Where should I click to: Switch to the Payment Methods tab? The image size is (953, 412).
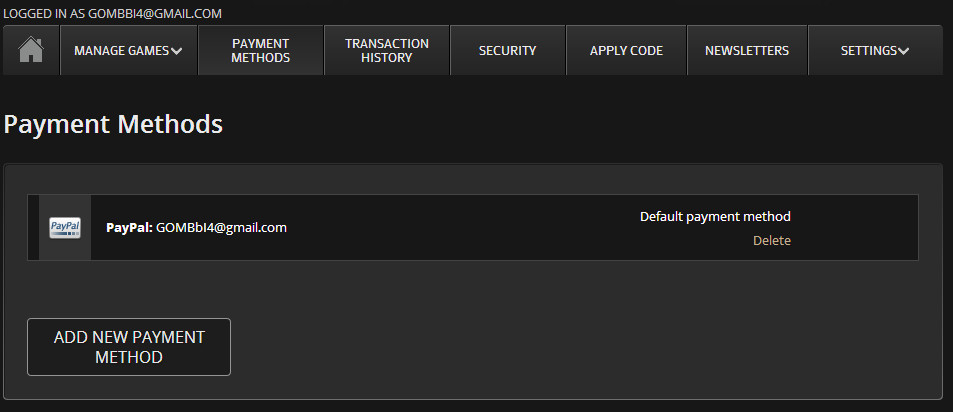pos(261,51)
